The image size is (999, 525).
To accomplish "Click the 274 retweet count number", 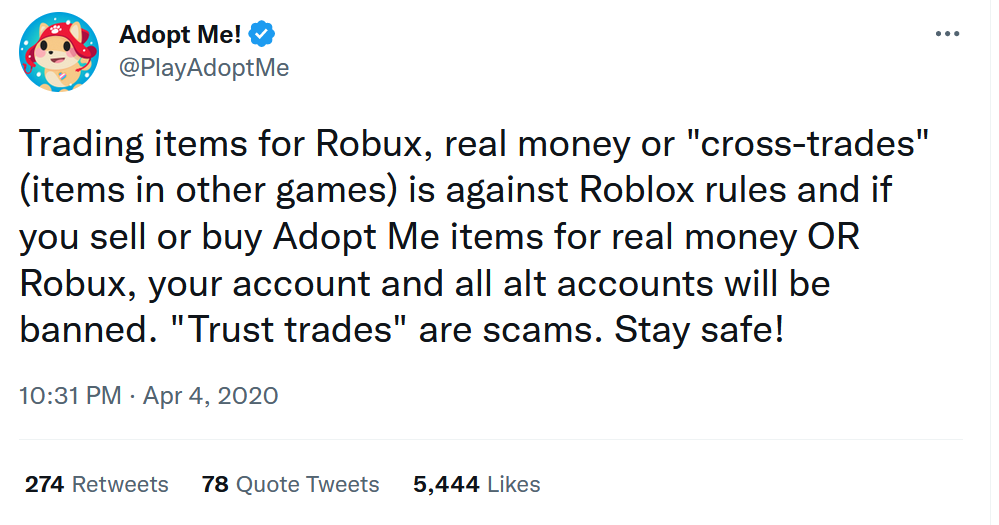I will (x=45, y=484).
